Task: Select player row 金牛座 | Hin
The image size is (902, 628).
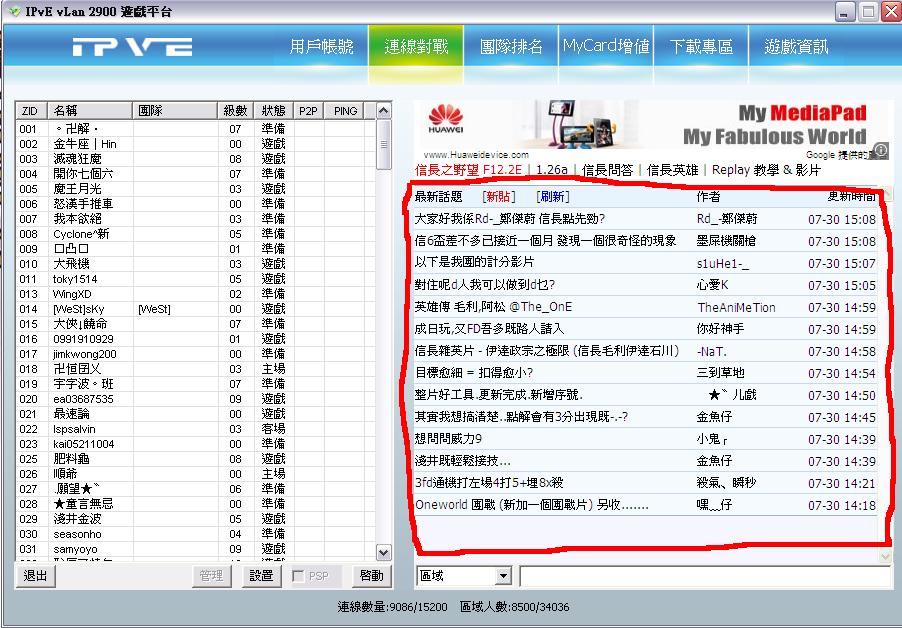Action: pyautogui.click(x=196, y=144)
